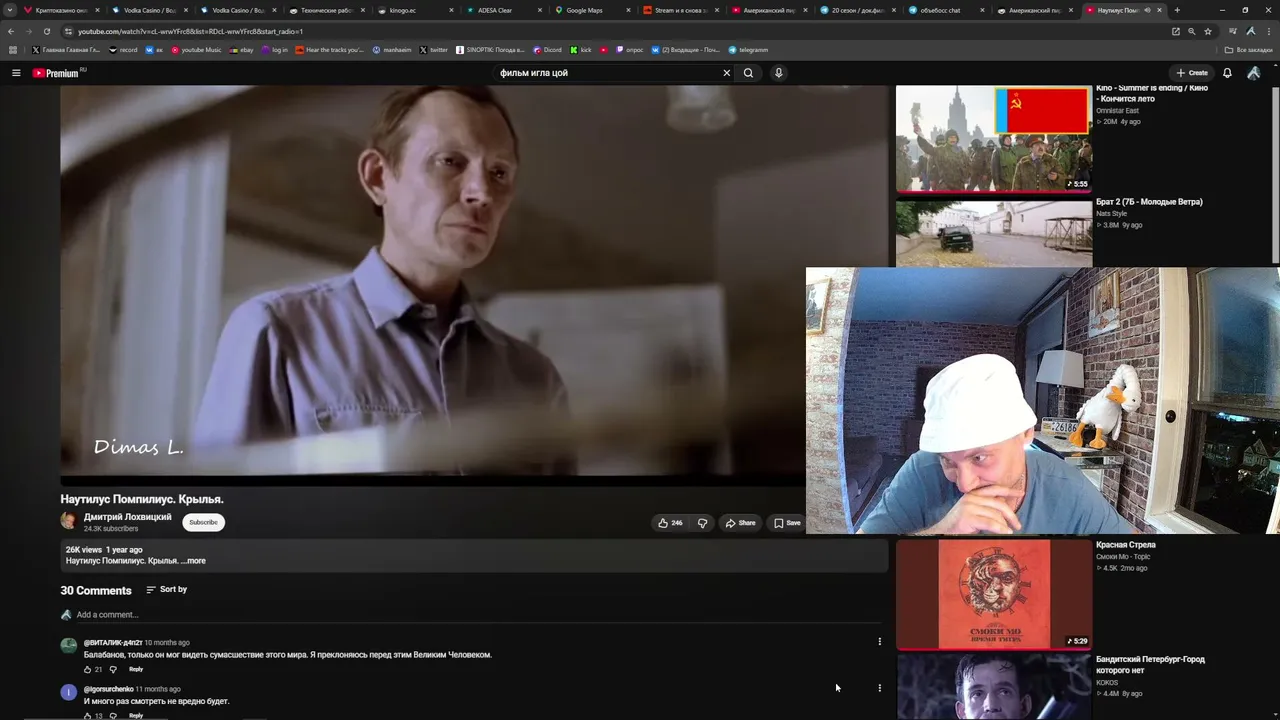
Task: Click the video player showing Dimas L.
Action: click(x=474, y=281)
